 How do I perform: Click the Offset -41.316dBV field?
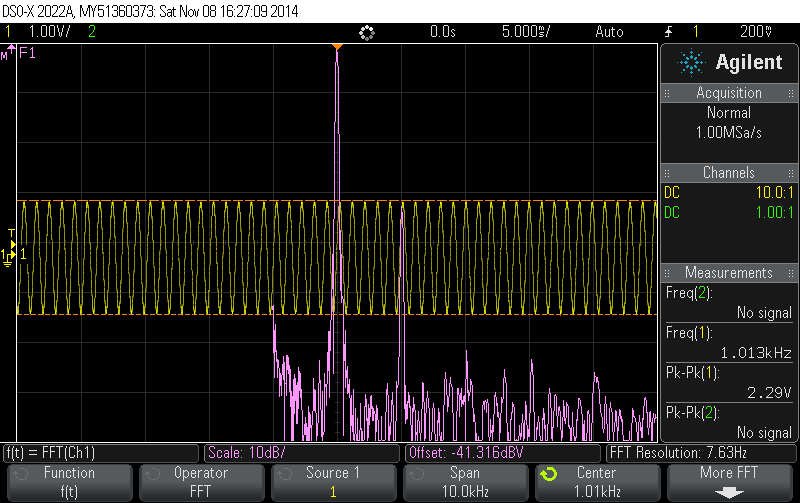[503, 453]
